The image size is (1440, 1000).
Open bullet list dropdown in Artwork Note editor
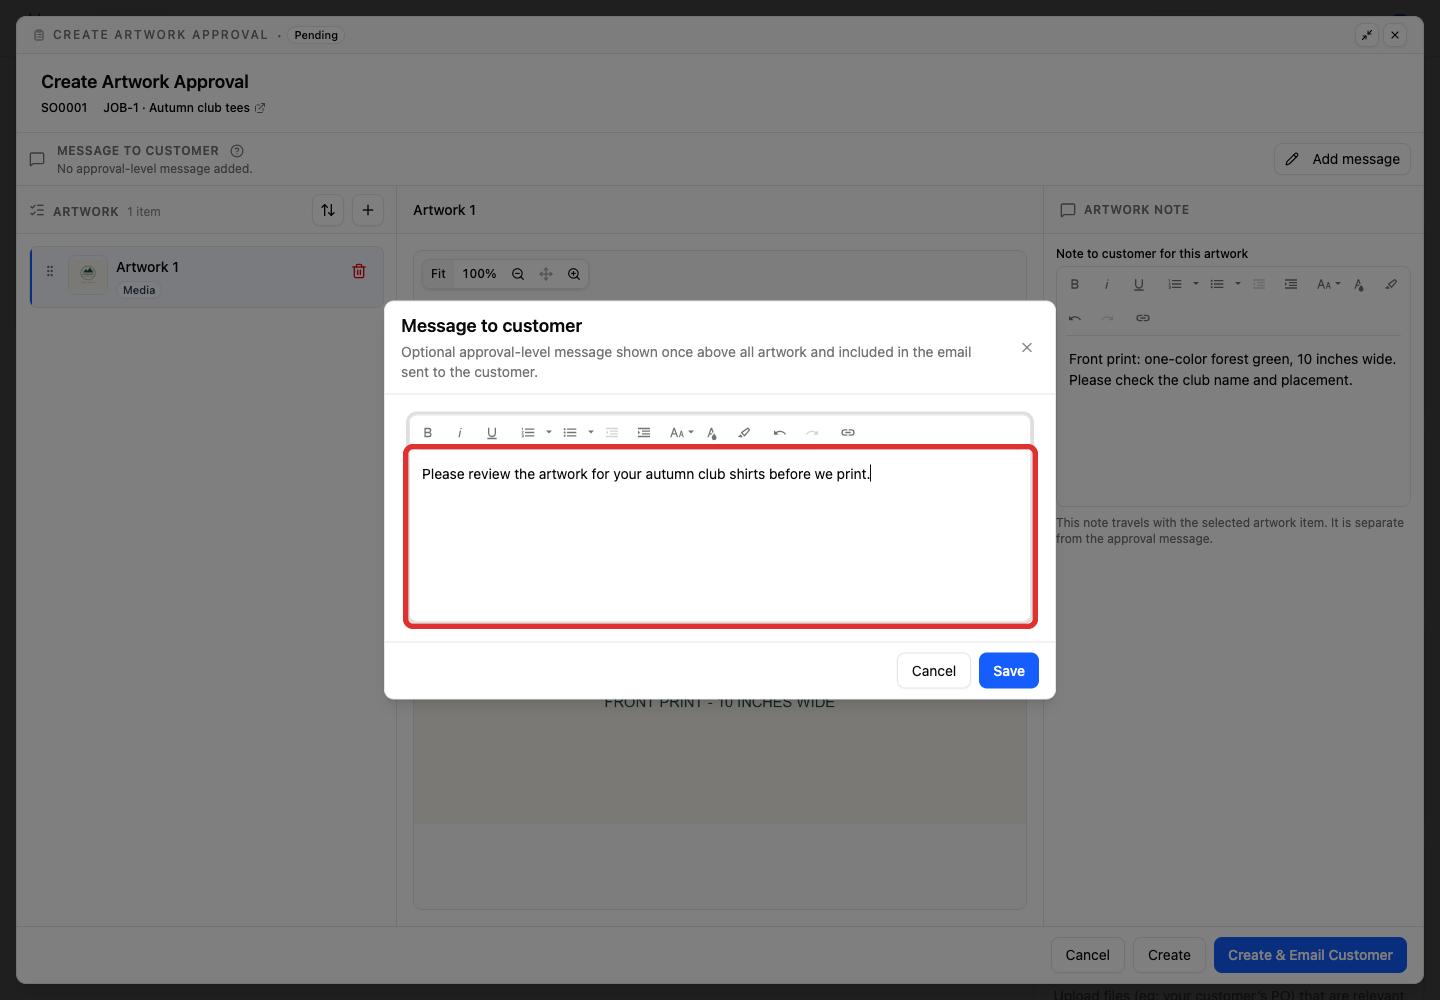[x=1238, y=285]
